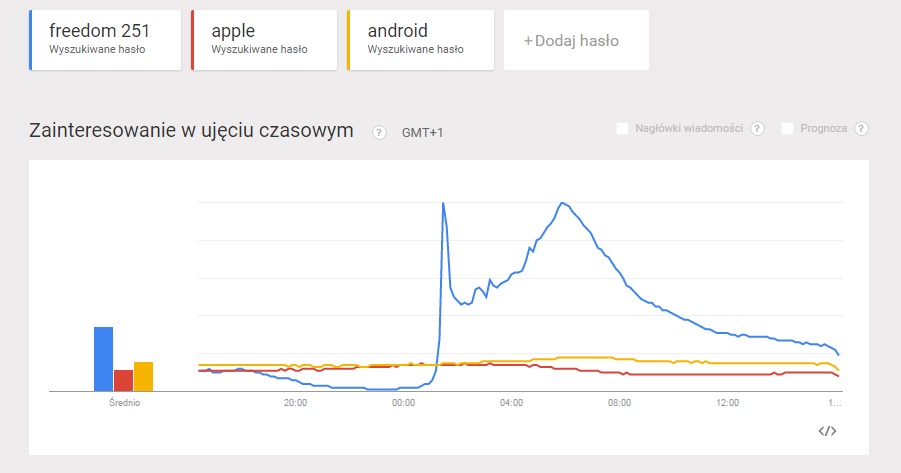Click the blue average bar for freedom 251
The width and height of the screenshot is (901, 473).
pyautogui.click(x=103, y=359)
